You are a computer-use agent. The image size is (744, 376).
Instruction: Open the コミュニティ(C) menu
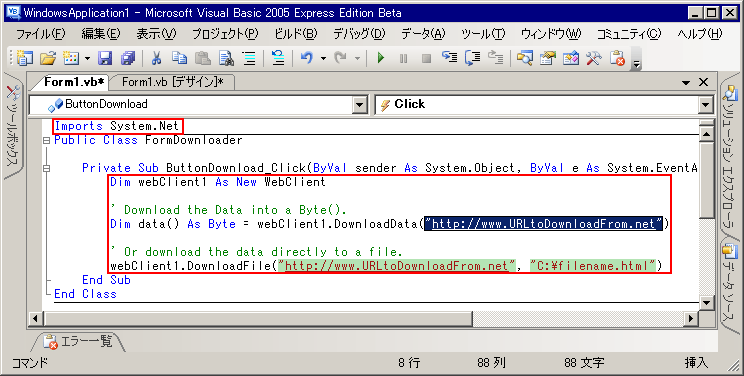tap(629, 34)
